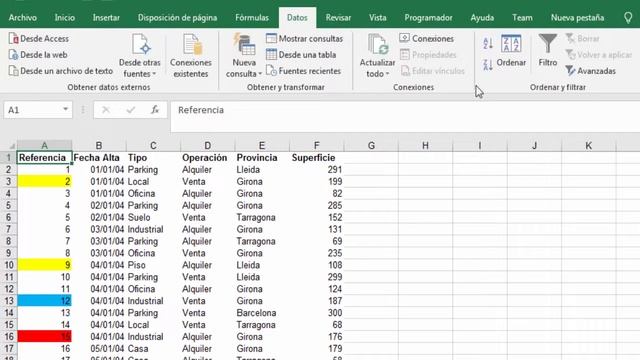Screen dimensions: 640x360
Task: Click Desde la web data source
Action: click(x=38, y=55)
